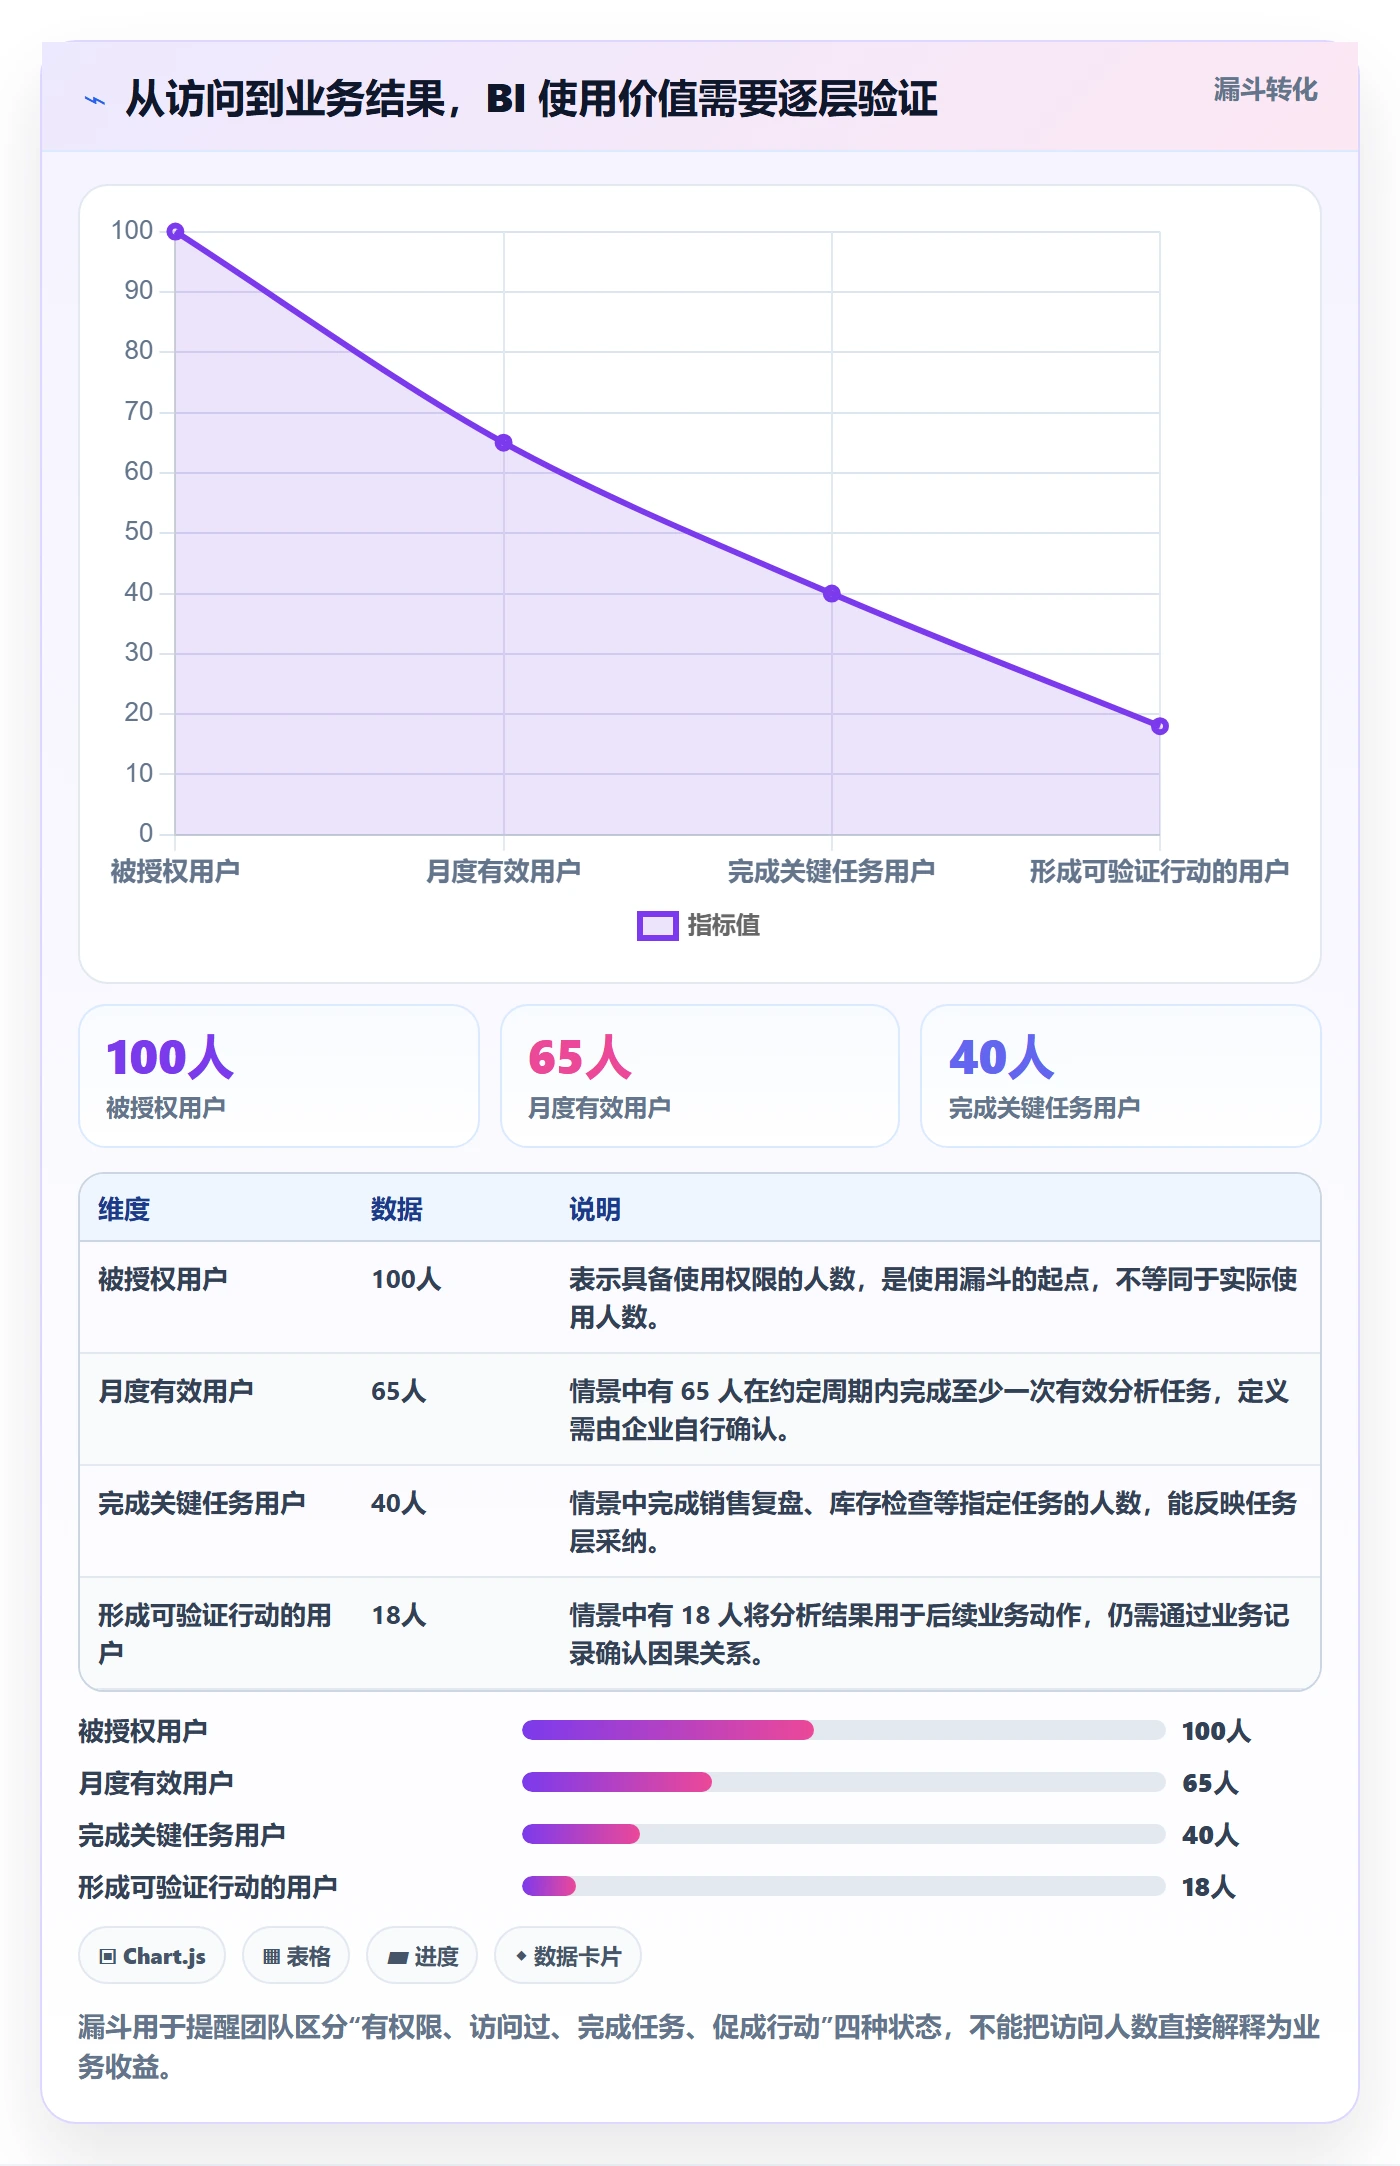Click the bar icon in 进度 chip
The width and height of the screenshot is (1400, 2166).
pyautogui.click(x=398, y=1958)
